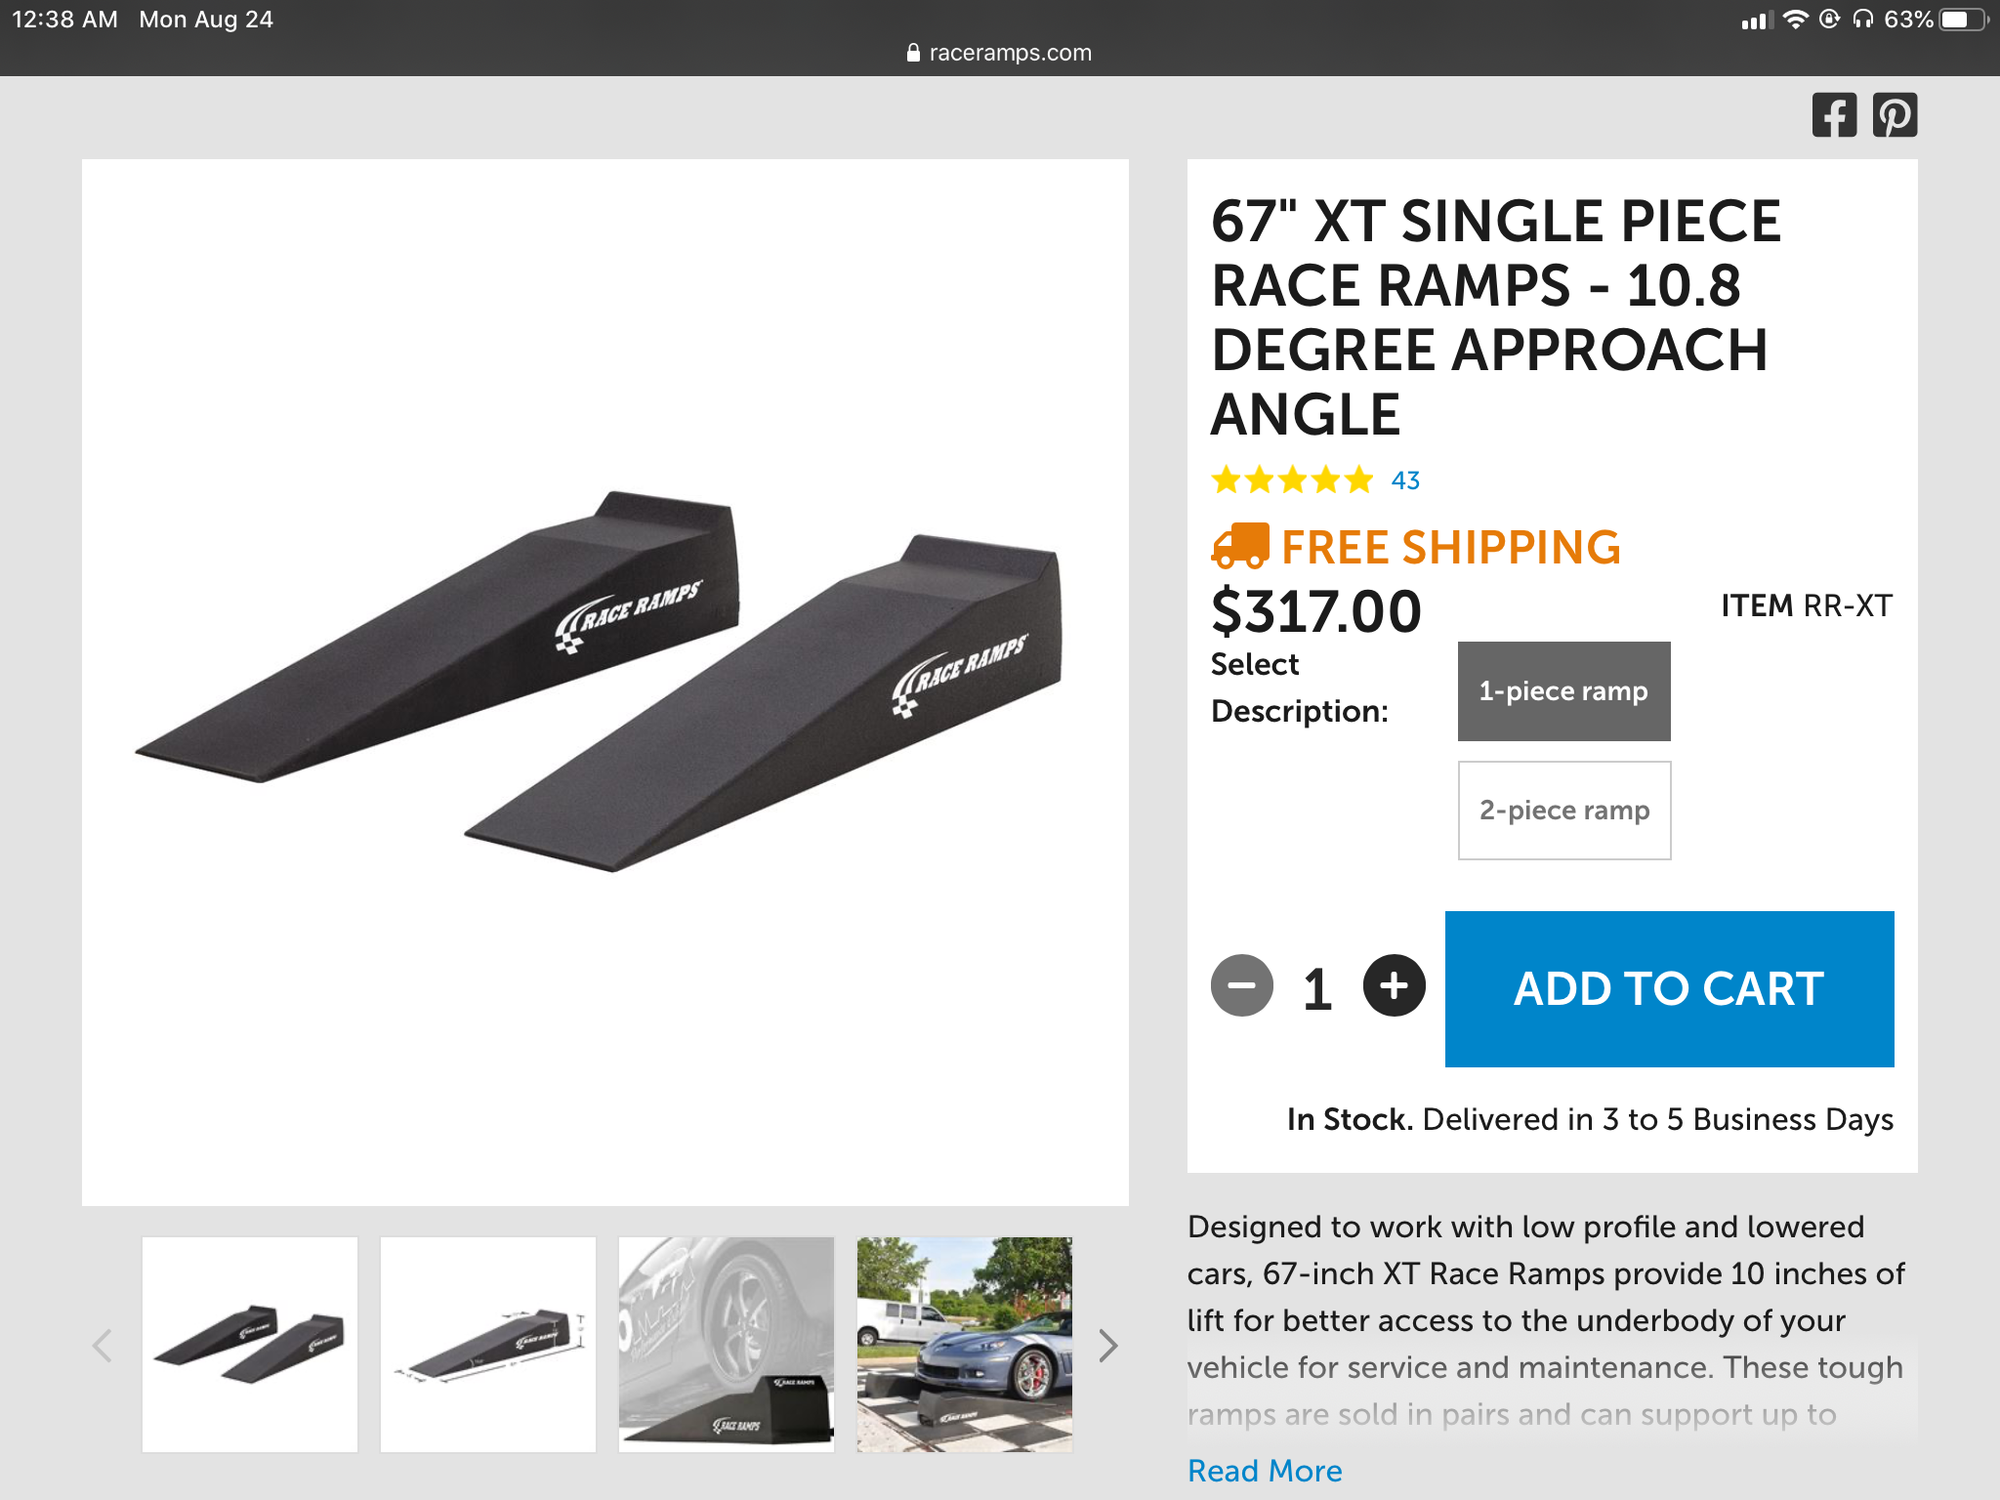This screenshot has height=1500, width=2000.
Task: Click the first yellow rating star
Action: 1225,480
